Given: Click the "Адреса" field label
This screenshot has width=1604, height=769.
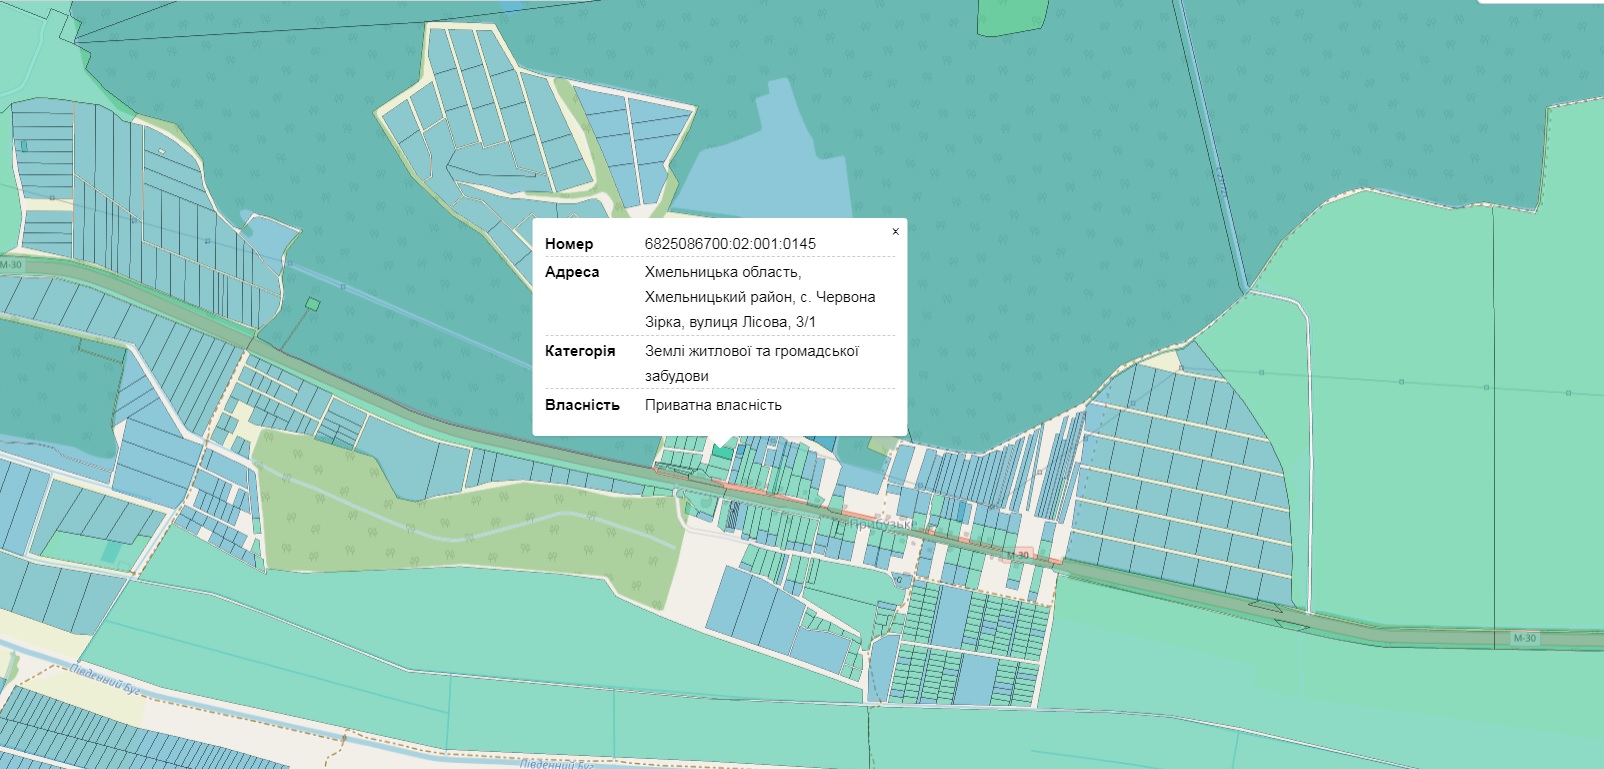Looking at the screenshot, I should tap(572, 272).
